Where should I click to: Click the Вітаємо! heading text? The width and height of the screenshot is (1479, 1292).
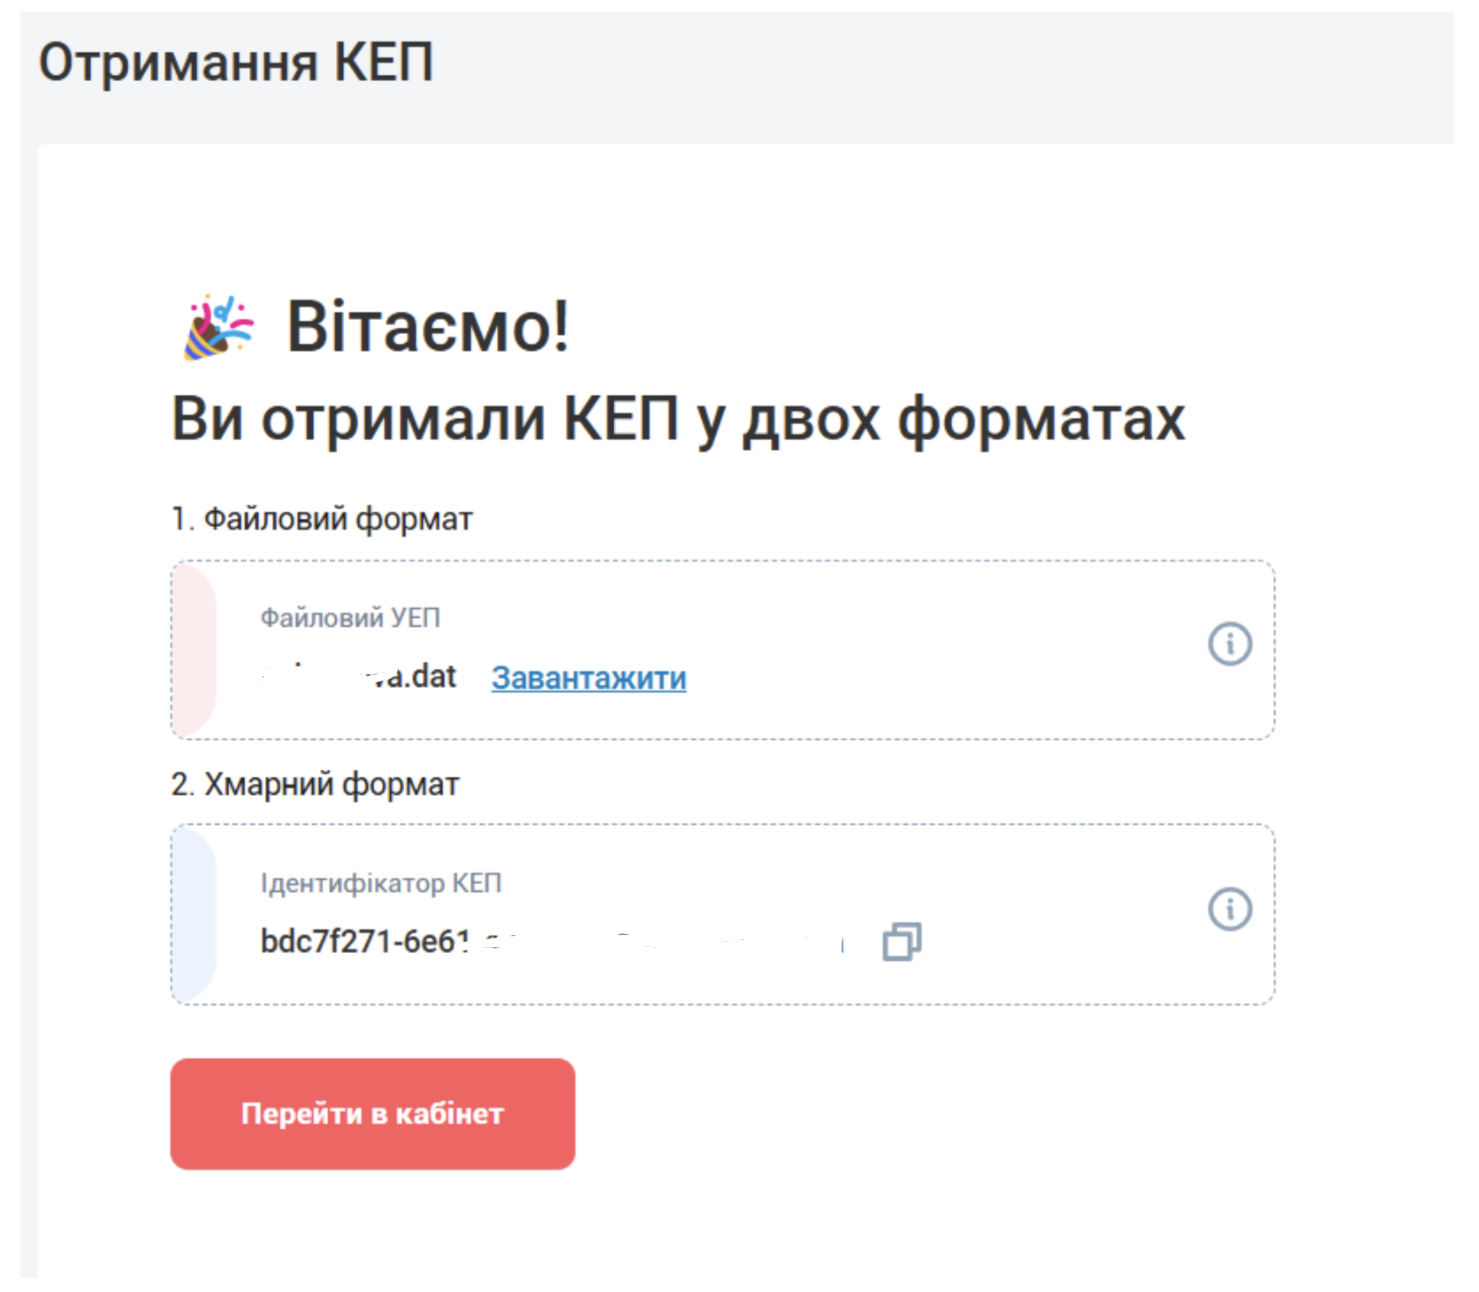point(428,326)
